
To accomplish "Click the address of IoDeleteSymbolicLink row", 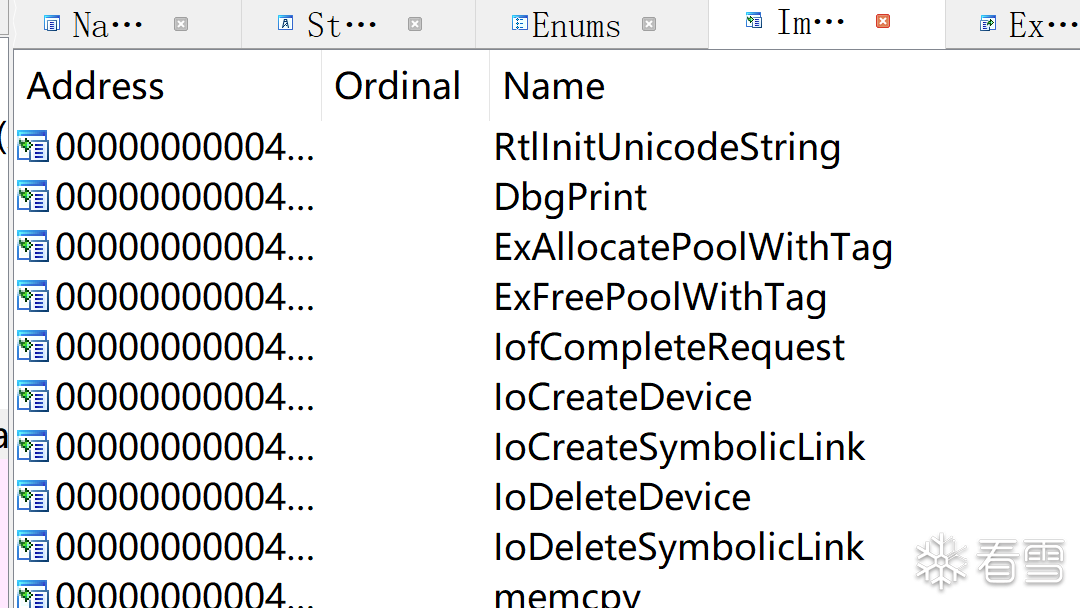I will pyautogui.click(x=185, y=547).
